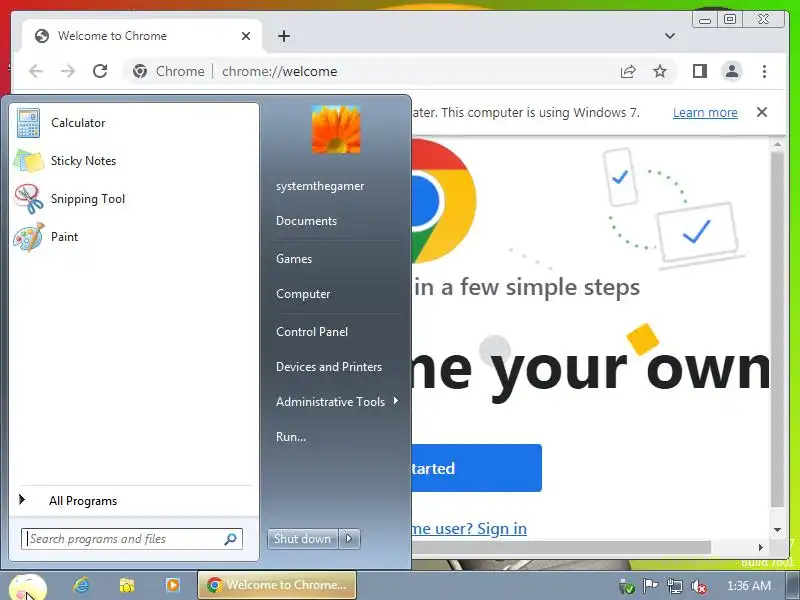Open network tray icon
The height and width of the screenshot is (600, 800).
[x=675, y=586]
